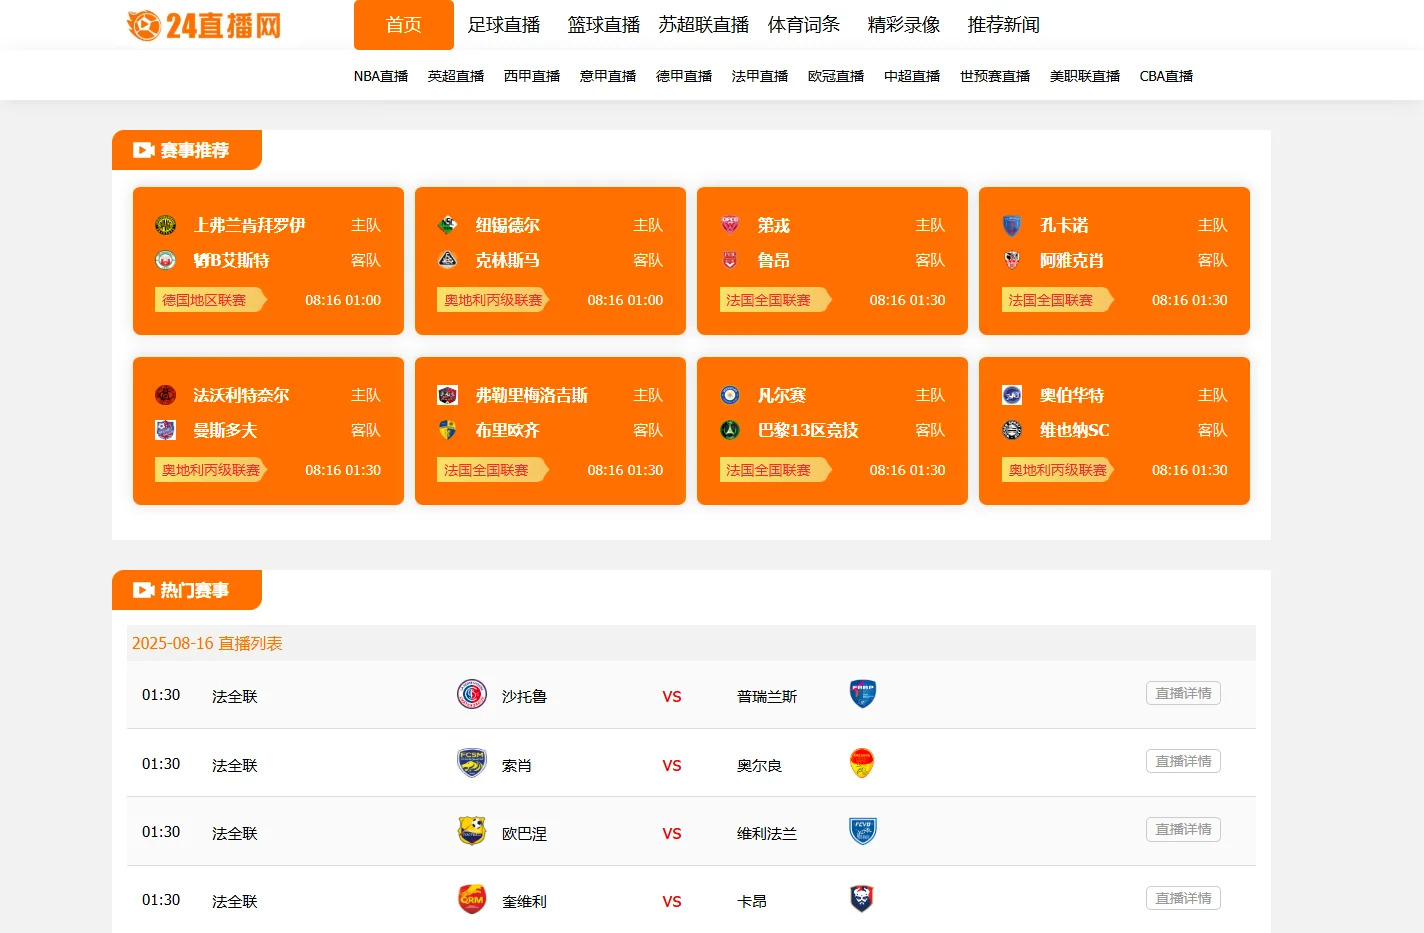Click the 奥伯华特 team crest icon
1424x933 pixels.
tap(1012, 395)
